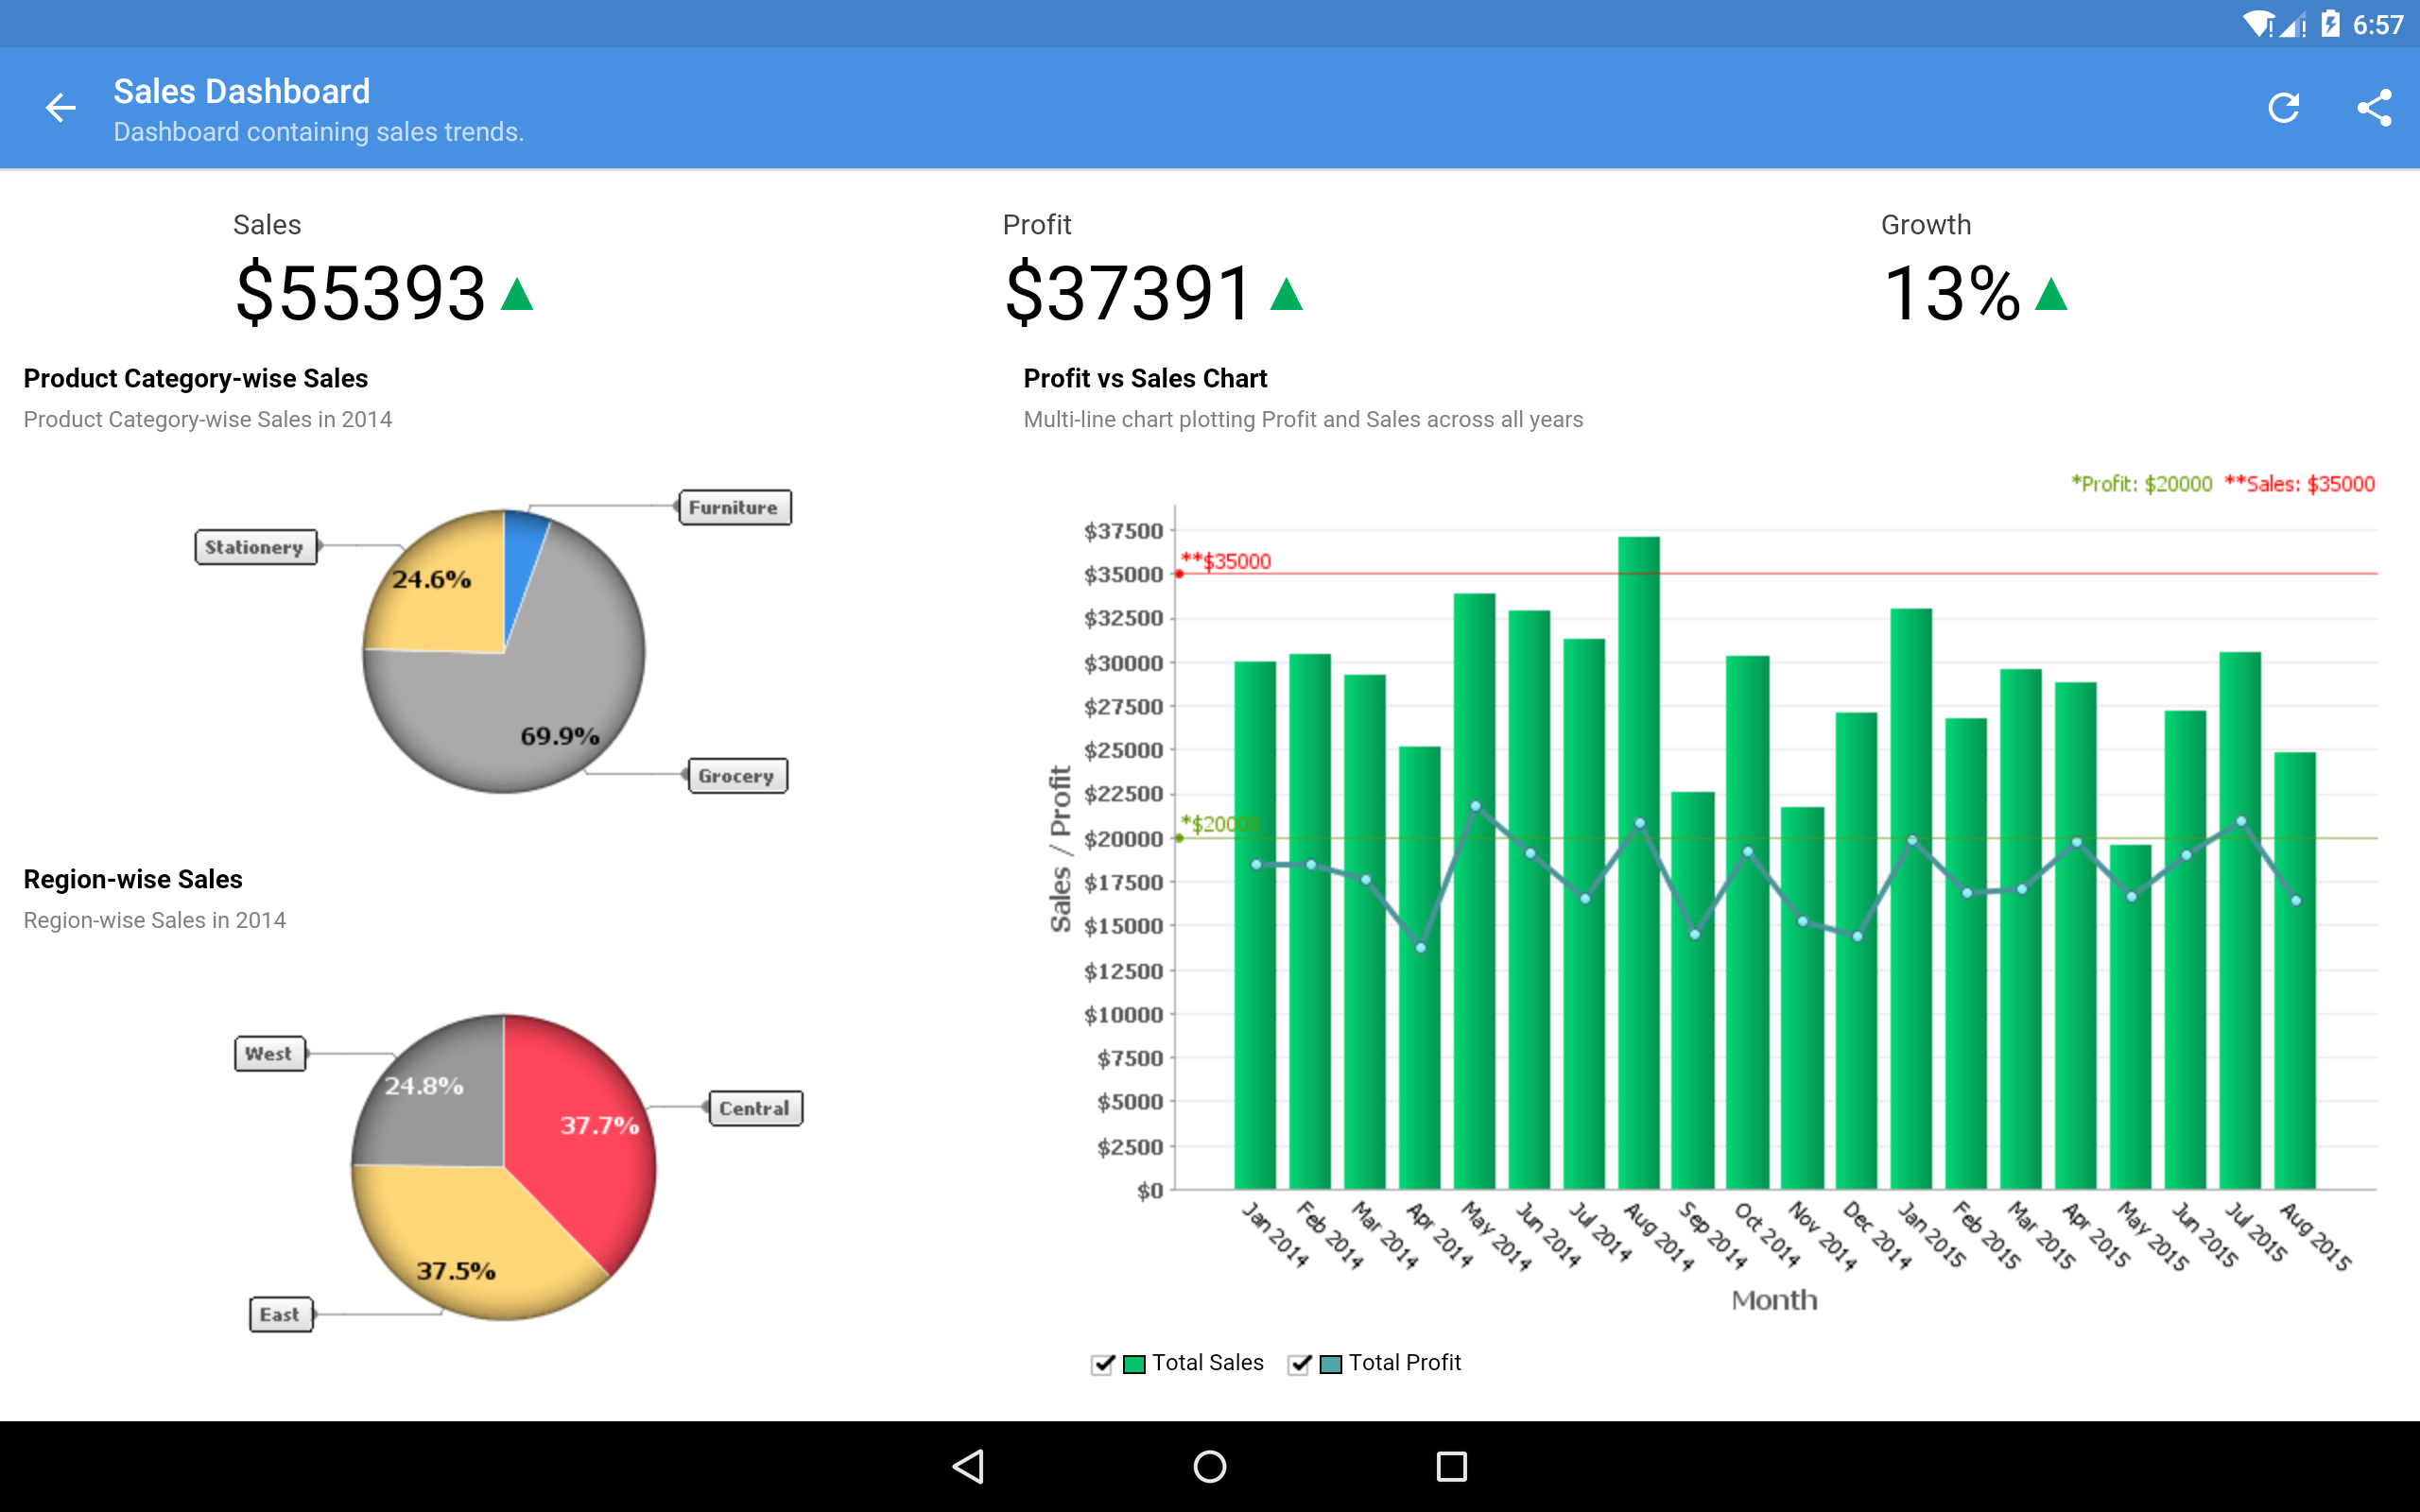
Task: Click the battery icon in status bar
Action: pyautogui.click(x=2335, y=21)
